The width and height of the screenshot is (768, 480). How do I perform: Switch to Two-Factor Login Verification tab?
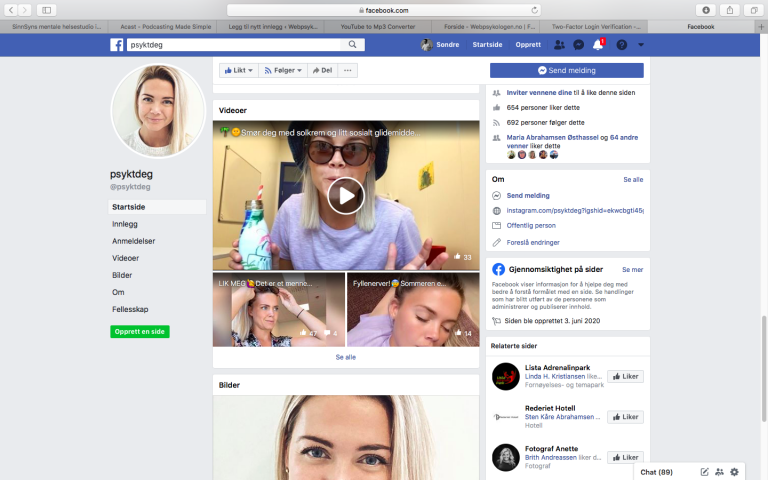594,27
